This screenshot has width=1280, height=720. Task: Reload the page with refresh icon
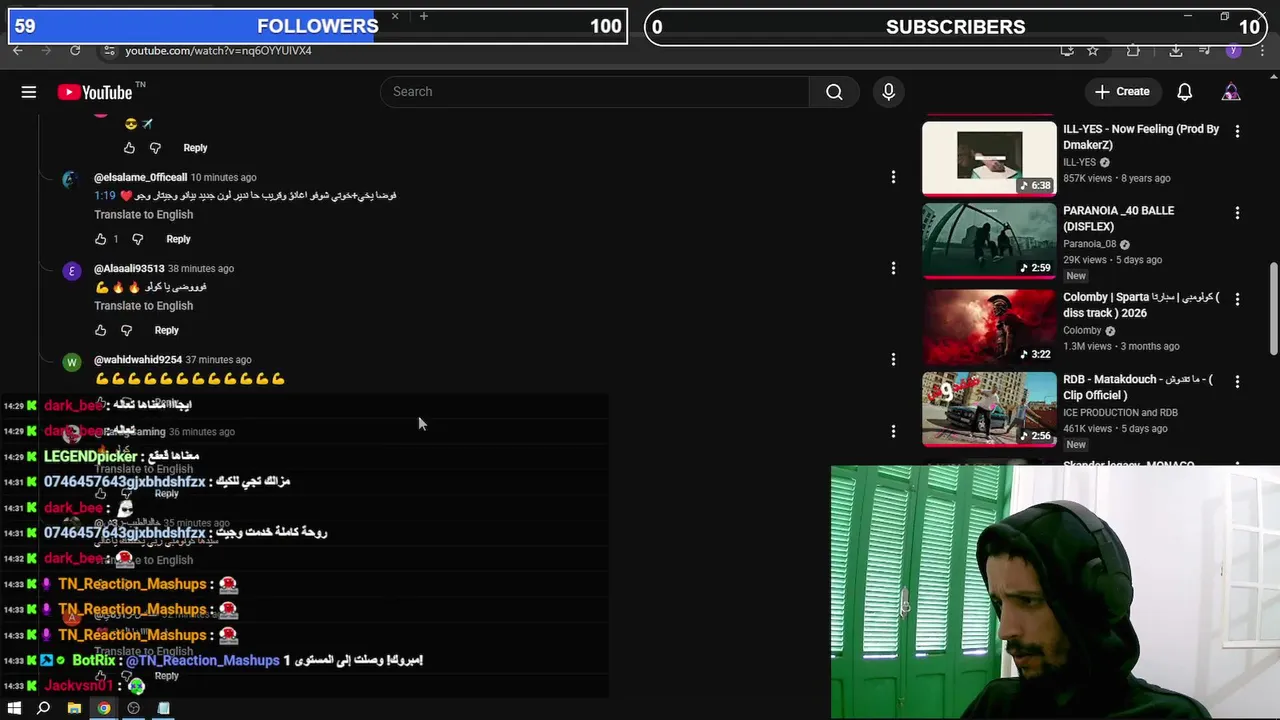tap(75, 50)
